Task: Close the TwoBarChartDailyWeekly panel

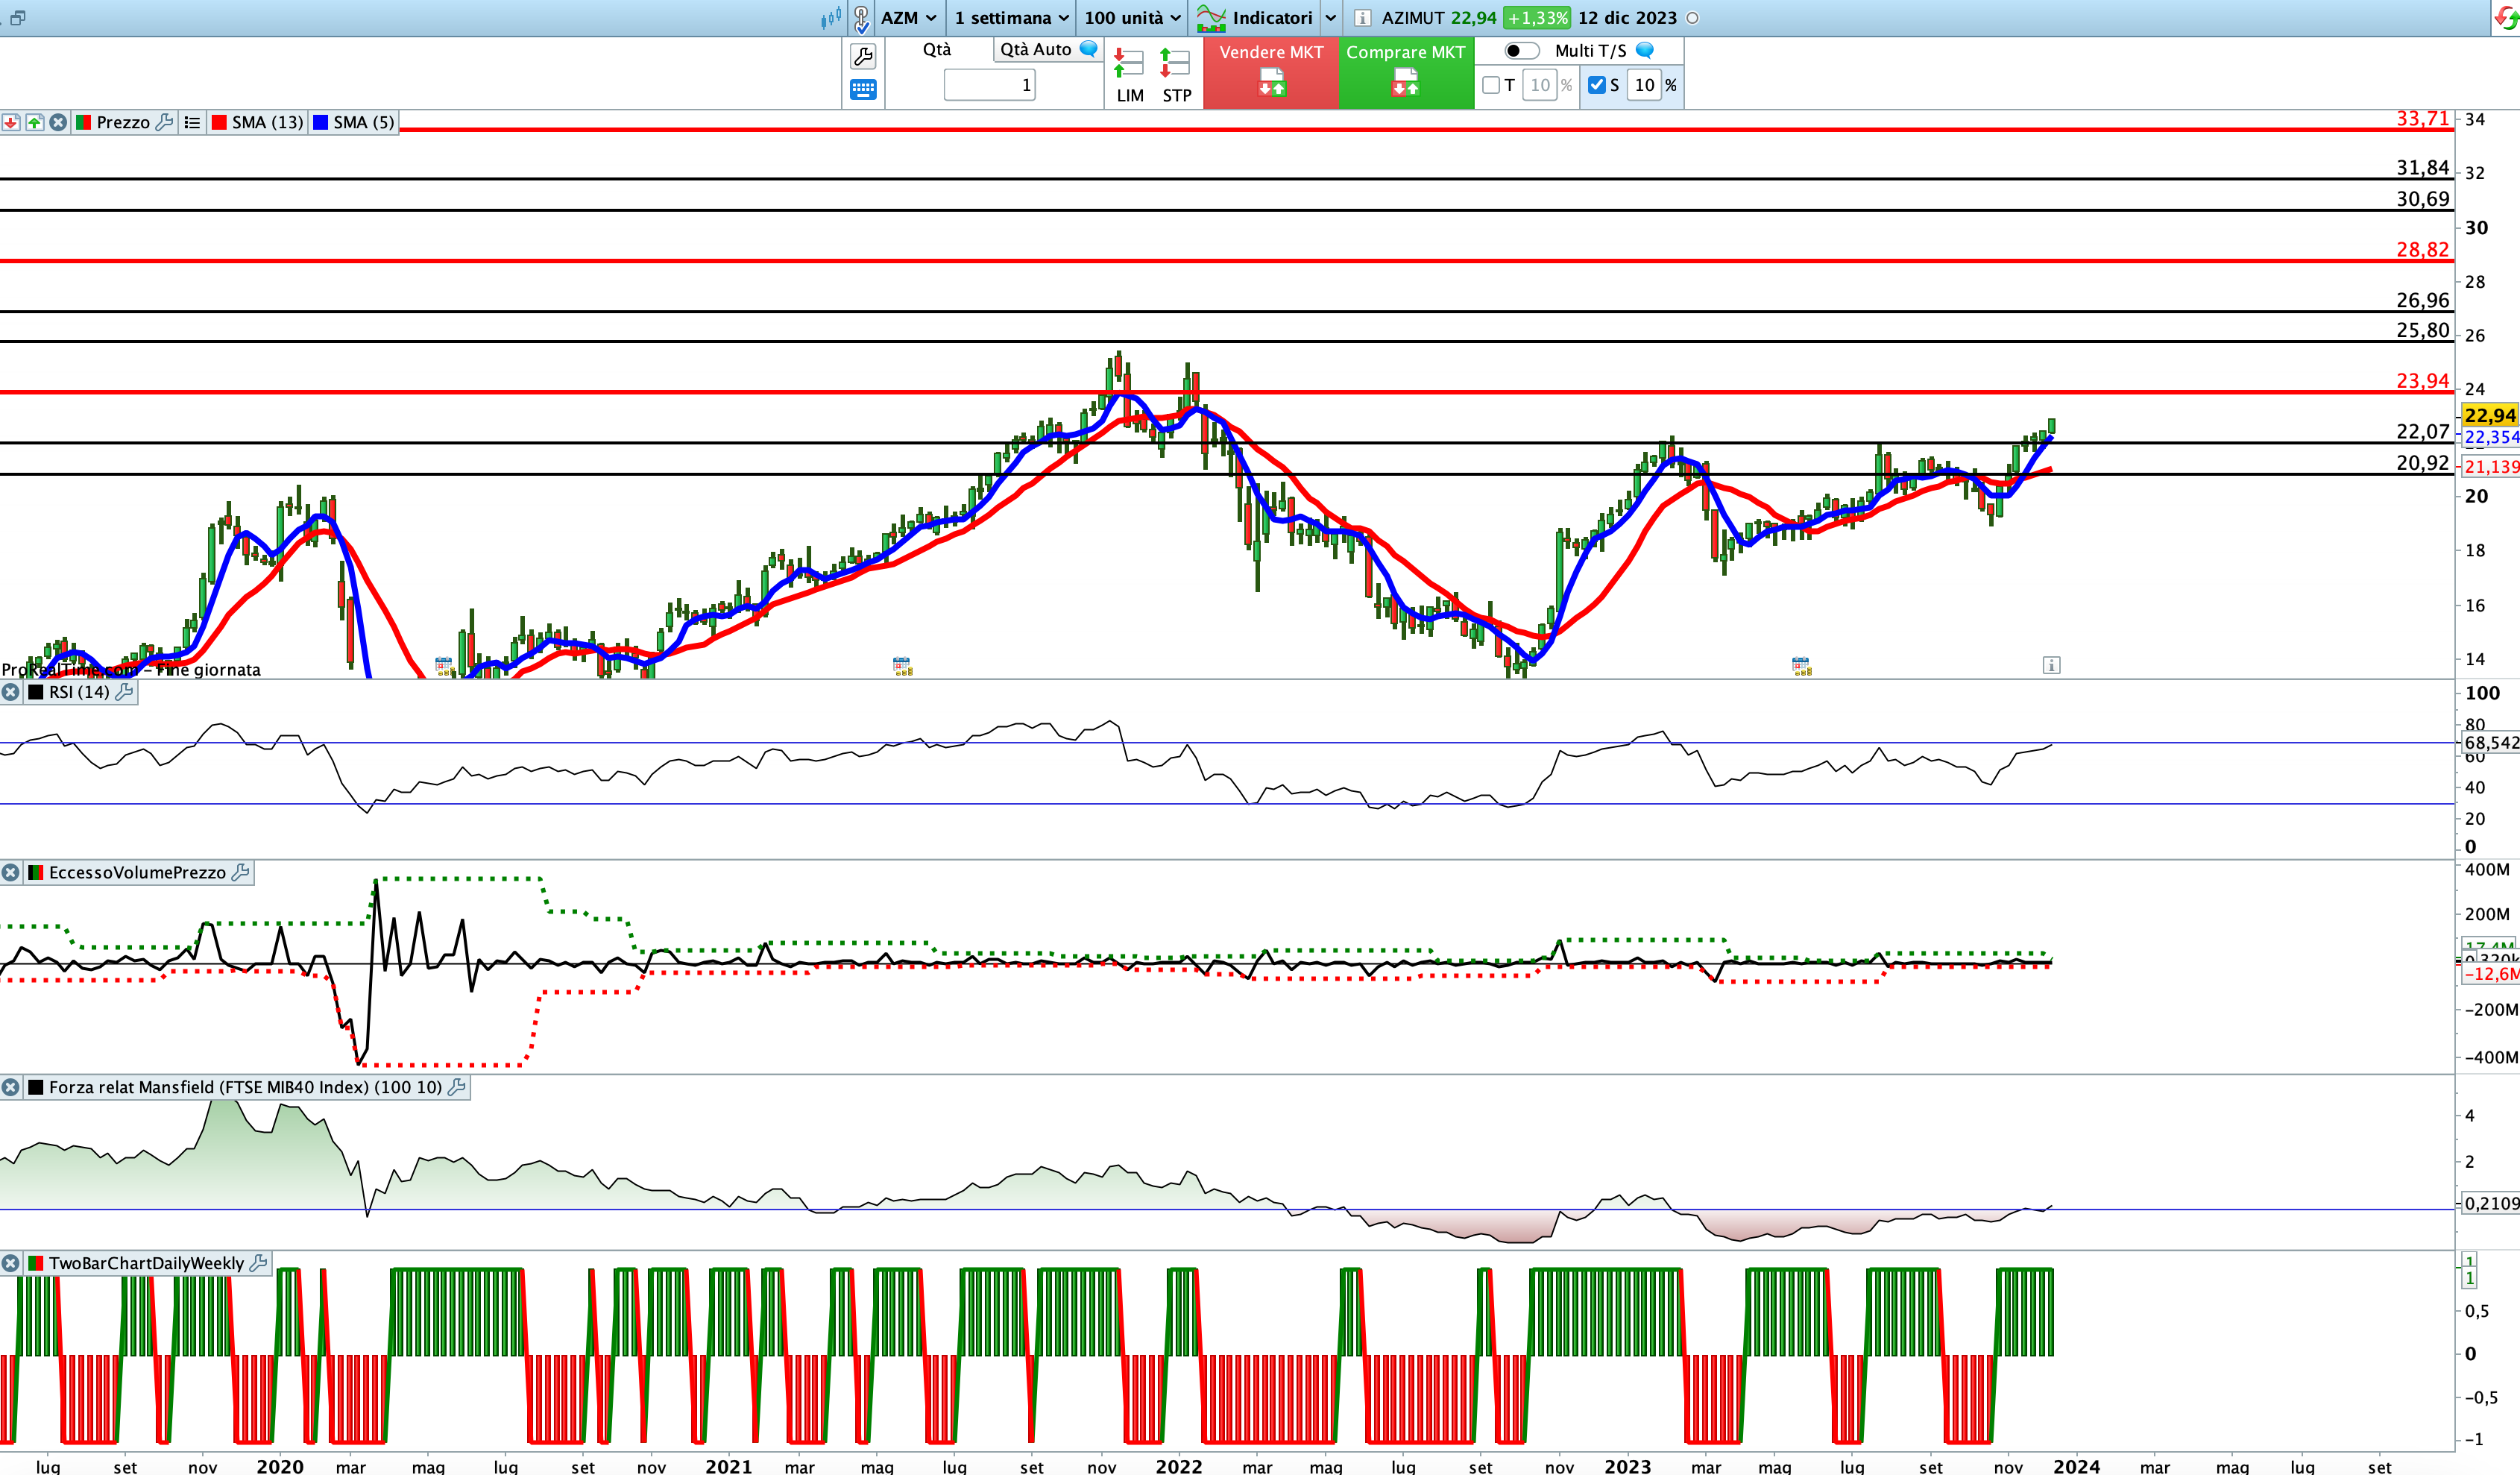Action: [x=10, y=1263]
